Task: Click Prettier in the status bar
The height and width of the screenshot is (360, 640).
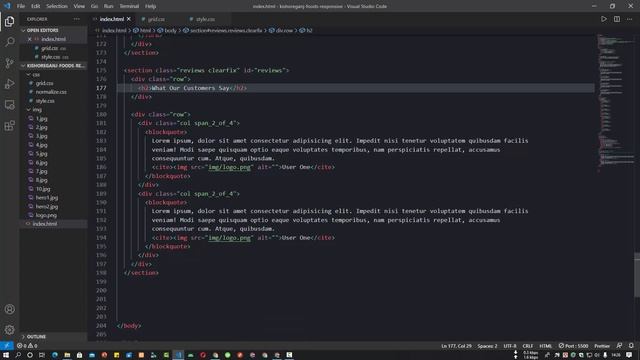Action: tap(602, 346)
